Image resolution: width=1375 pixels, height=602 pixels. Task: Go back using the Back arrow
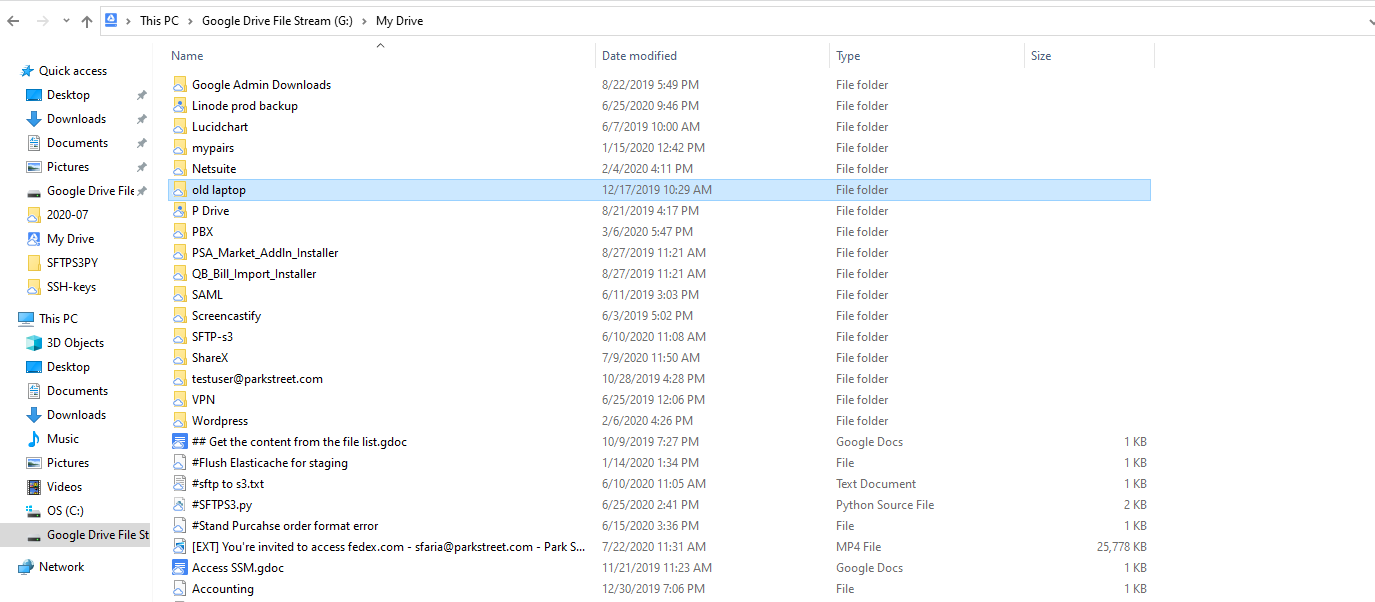tap(13, 21)
